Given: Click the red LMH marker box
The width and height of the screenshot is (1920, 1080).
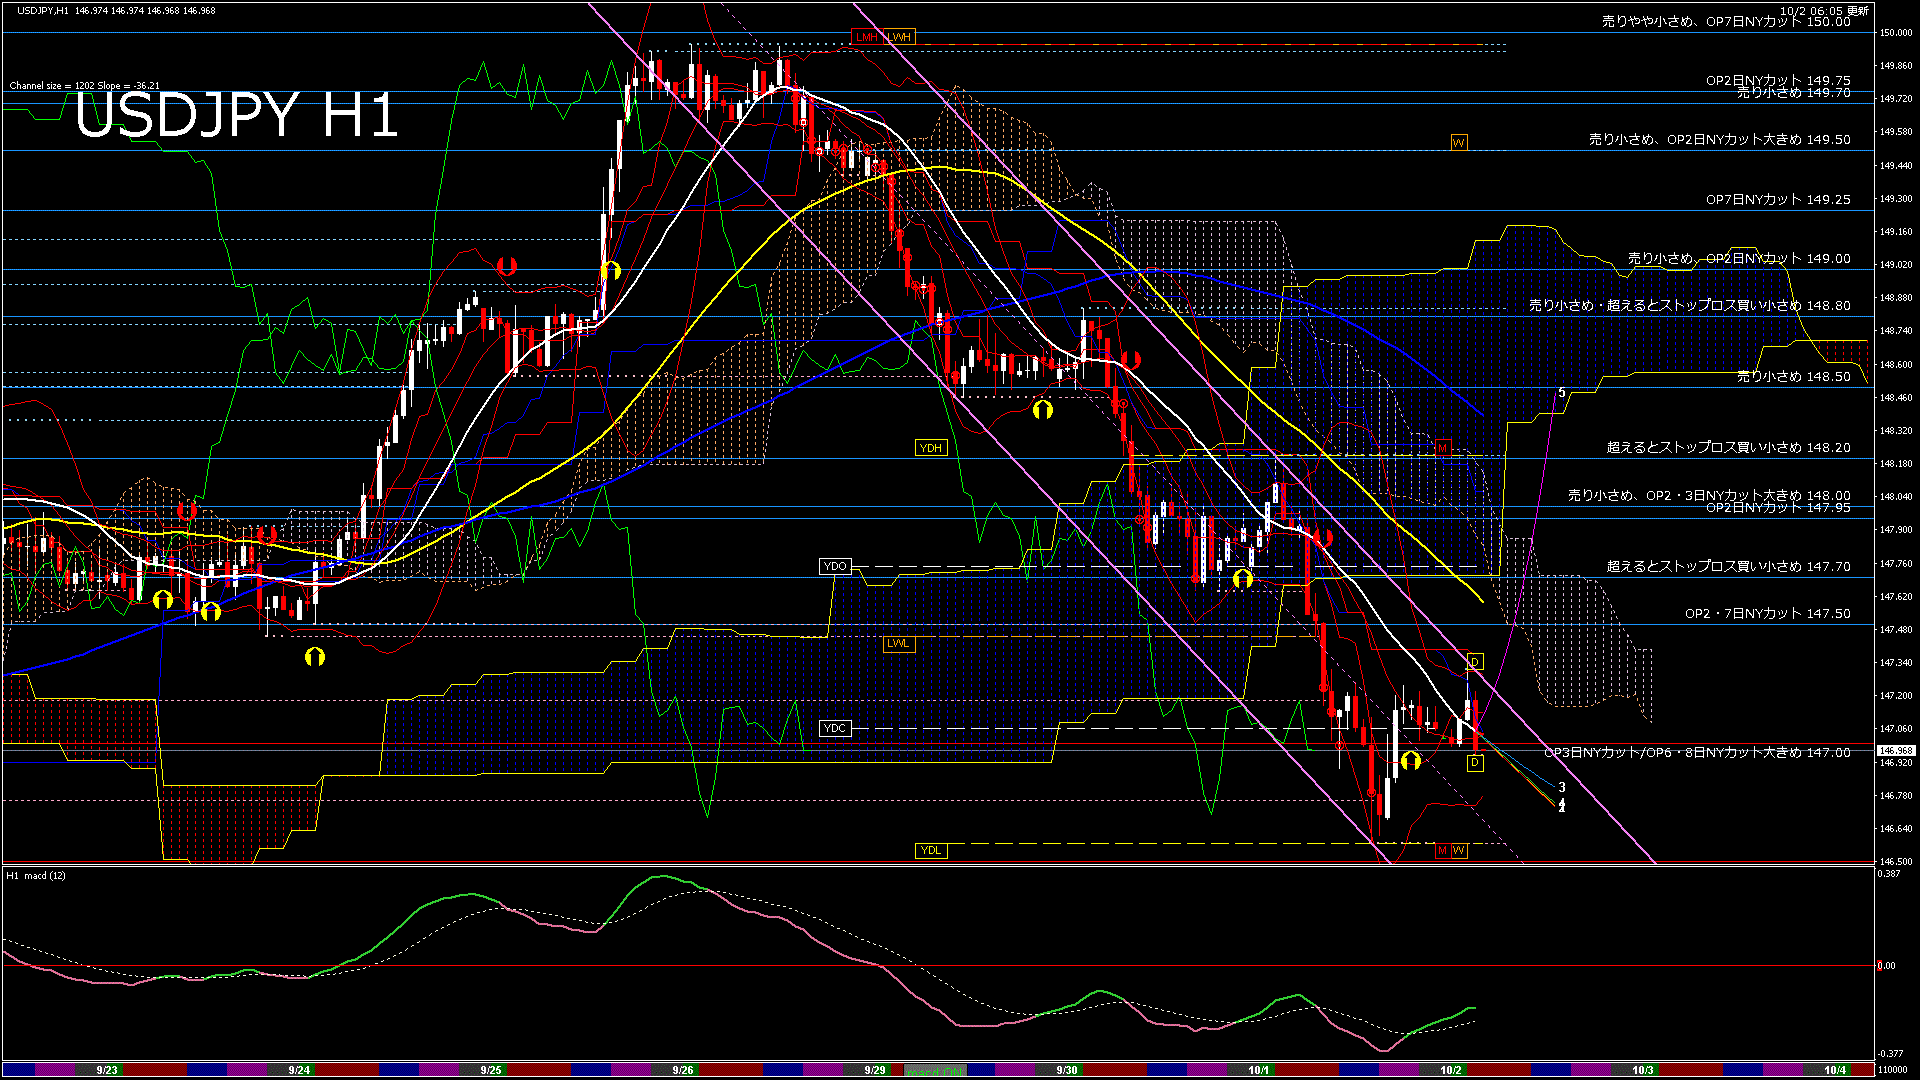Looking at the screenshot, I should pyautogui.click(x=866, y=38).
